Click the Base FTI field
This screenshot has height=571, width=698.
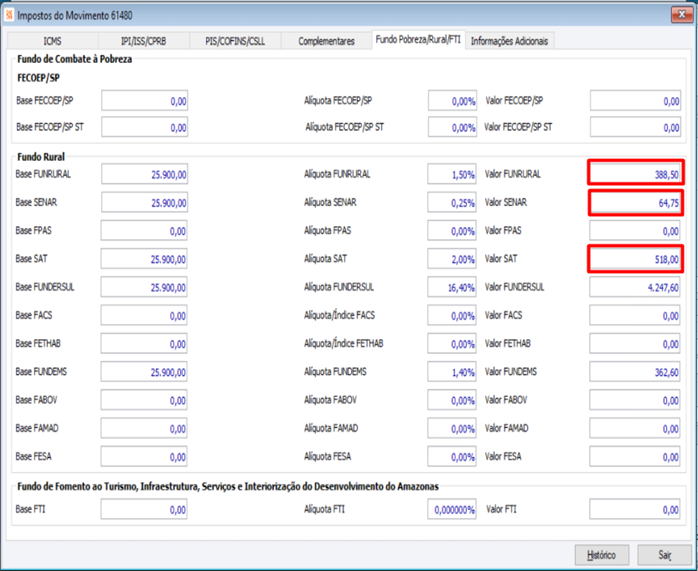(x=144, y=509)
